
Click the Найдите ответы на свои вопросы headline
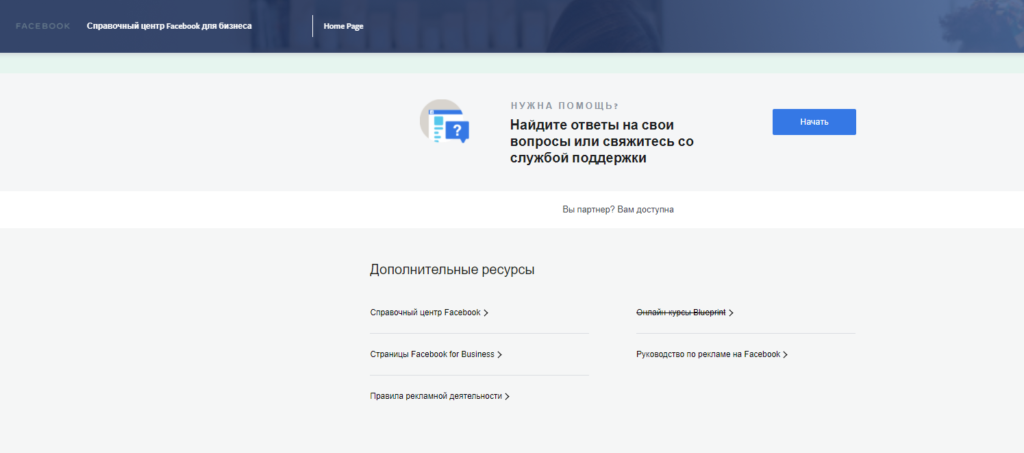pyautogui.click(x=601, y=142)
